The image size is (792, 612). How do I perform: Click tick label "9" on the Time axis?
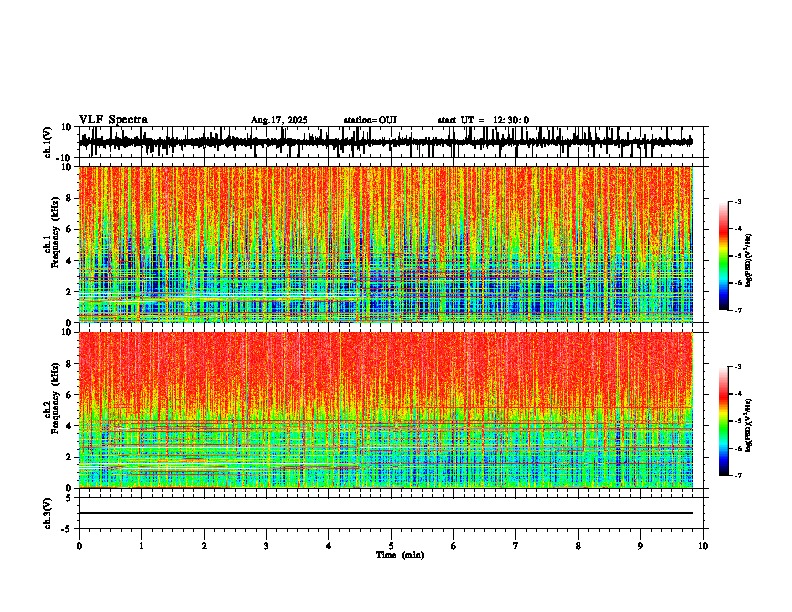640,546
